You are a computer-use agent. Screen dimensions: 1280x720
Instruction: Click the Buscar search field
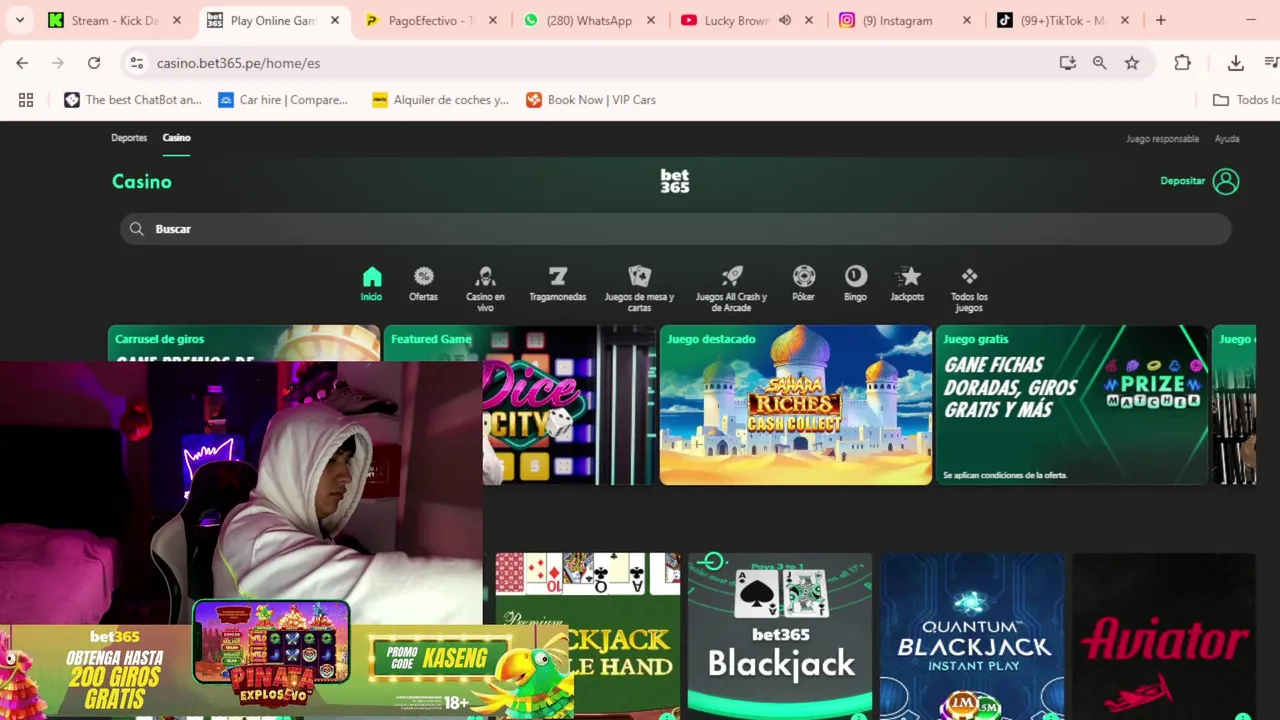pos(675,229)
